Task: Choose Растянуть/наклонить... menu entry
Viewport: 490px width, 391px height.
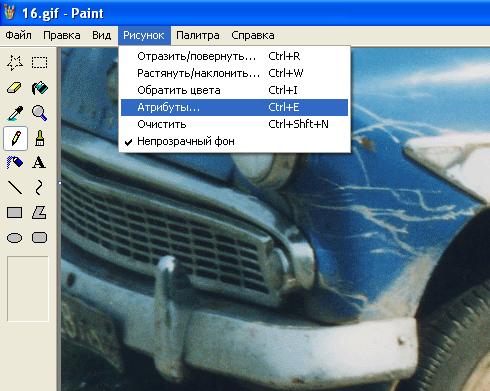Action: [234, 73]
